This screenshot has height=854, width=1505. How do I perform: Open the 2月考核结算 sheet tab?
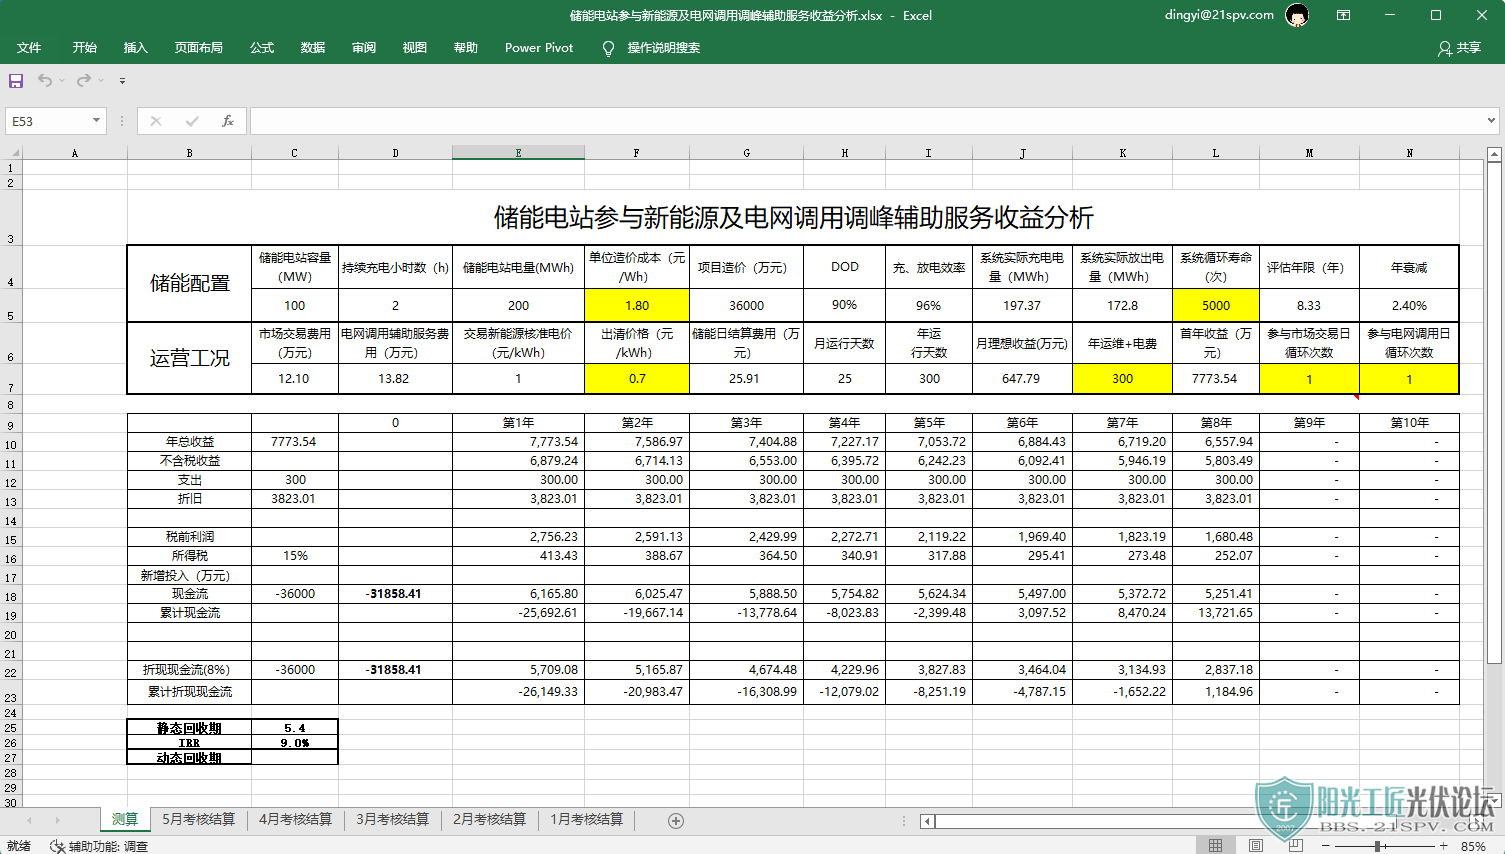490,820
